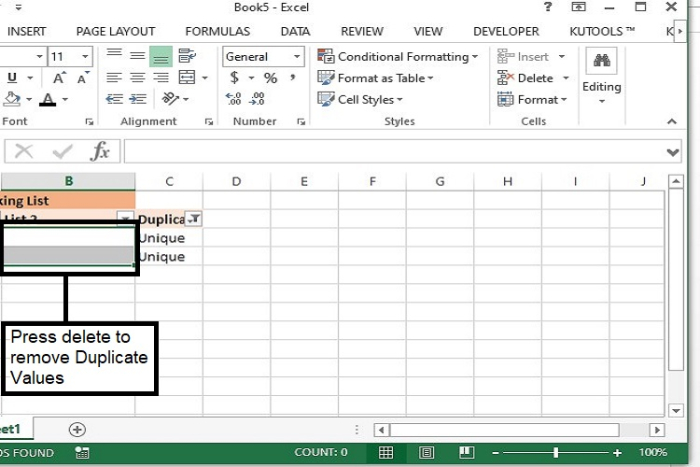
Task: Click the Insert Function fx button
Action: 100,151
